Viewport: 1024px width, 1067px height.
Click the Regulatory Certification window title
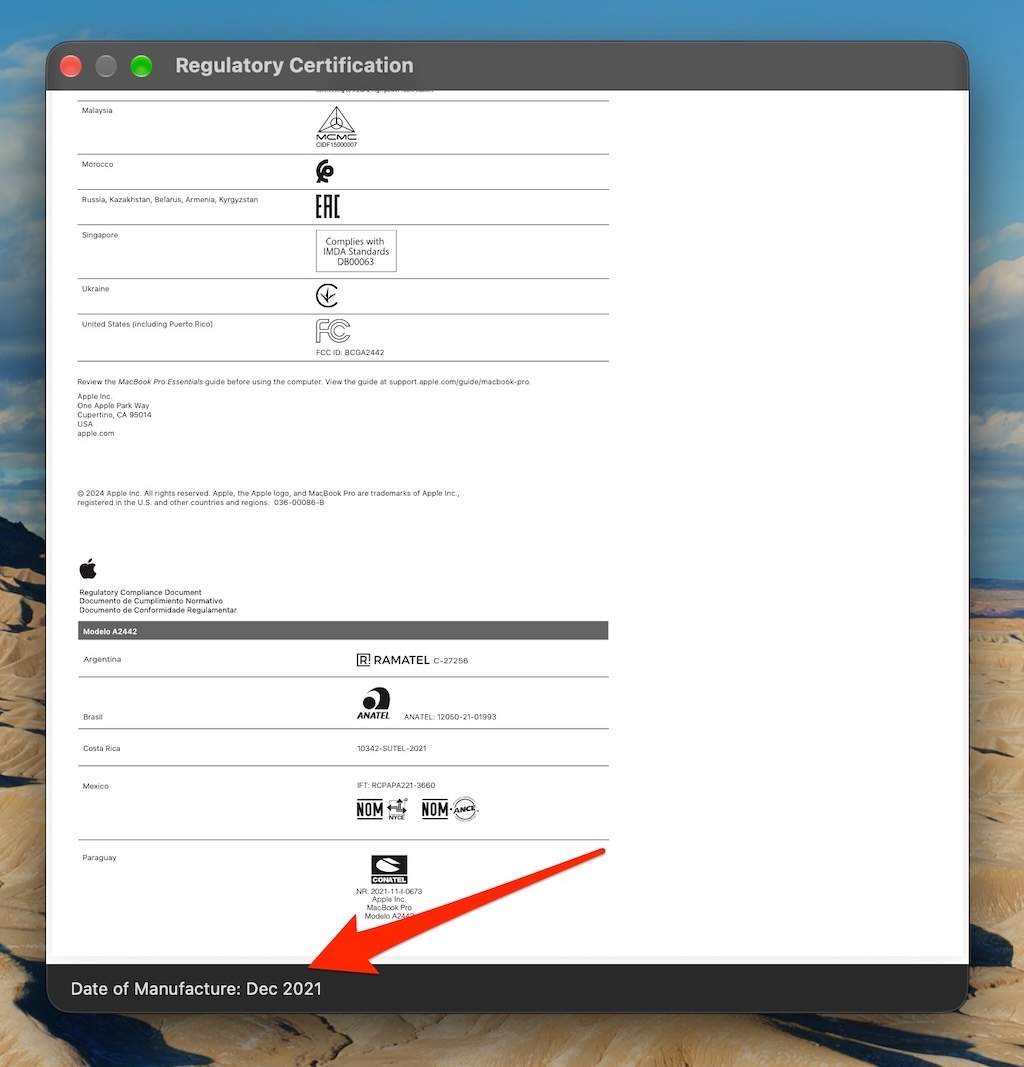[x=294, y=65]
